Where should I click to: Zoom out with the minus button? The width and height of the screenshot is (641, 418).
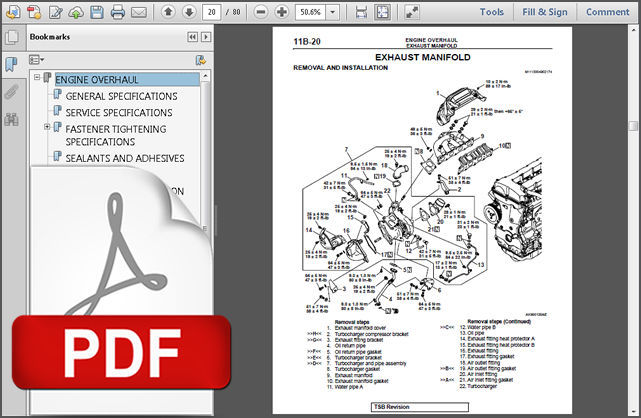(x=260, y=12)
